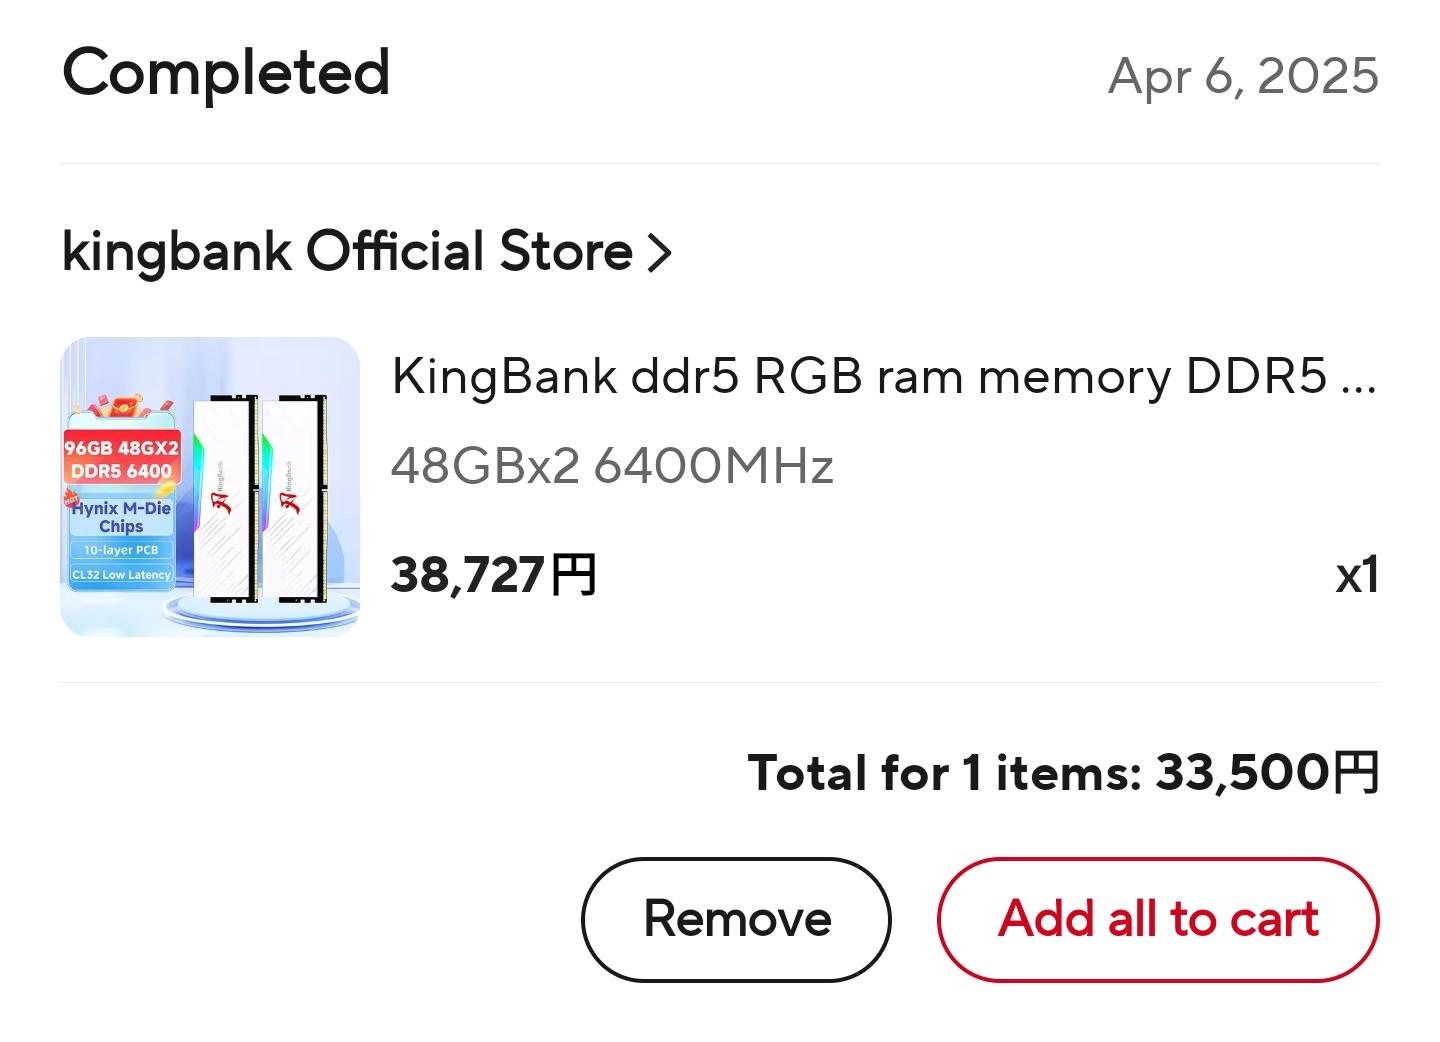Click the right RAM stick image
The height and width of the screenshot is (1042, 1440).
click(x=294, y=498)
